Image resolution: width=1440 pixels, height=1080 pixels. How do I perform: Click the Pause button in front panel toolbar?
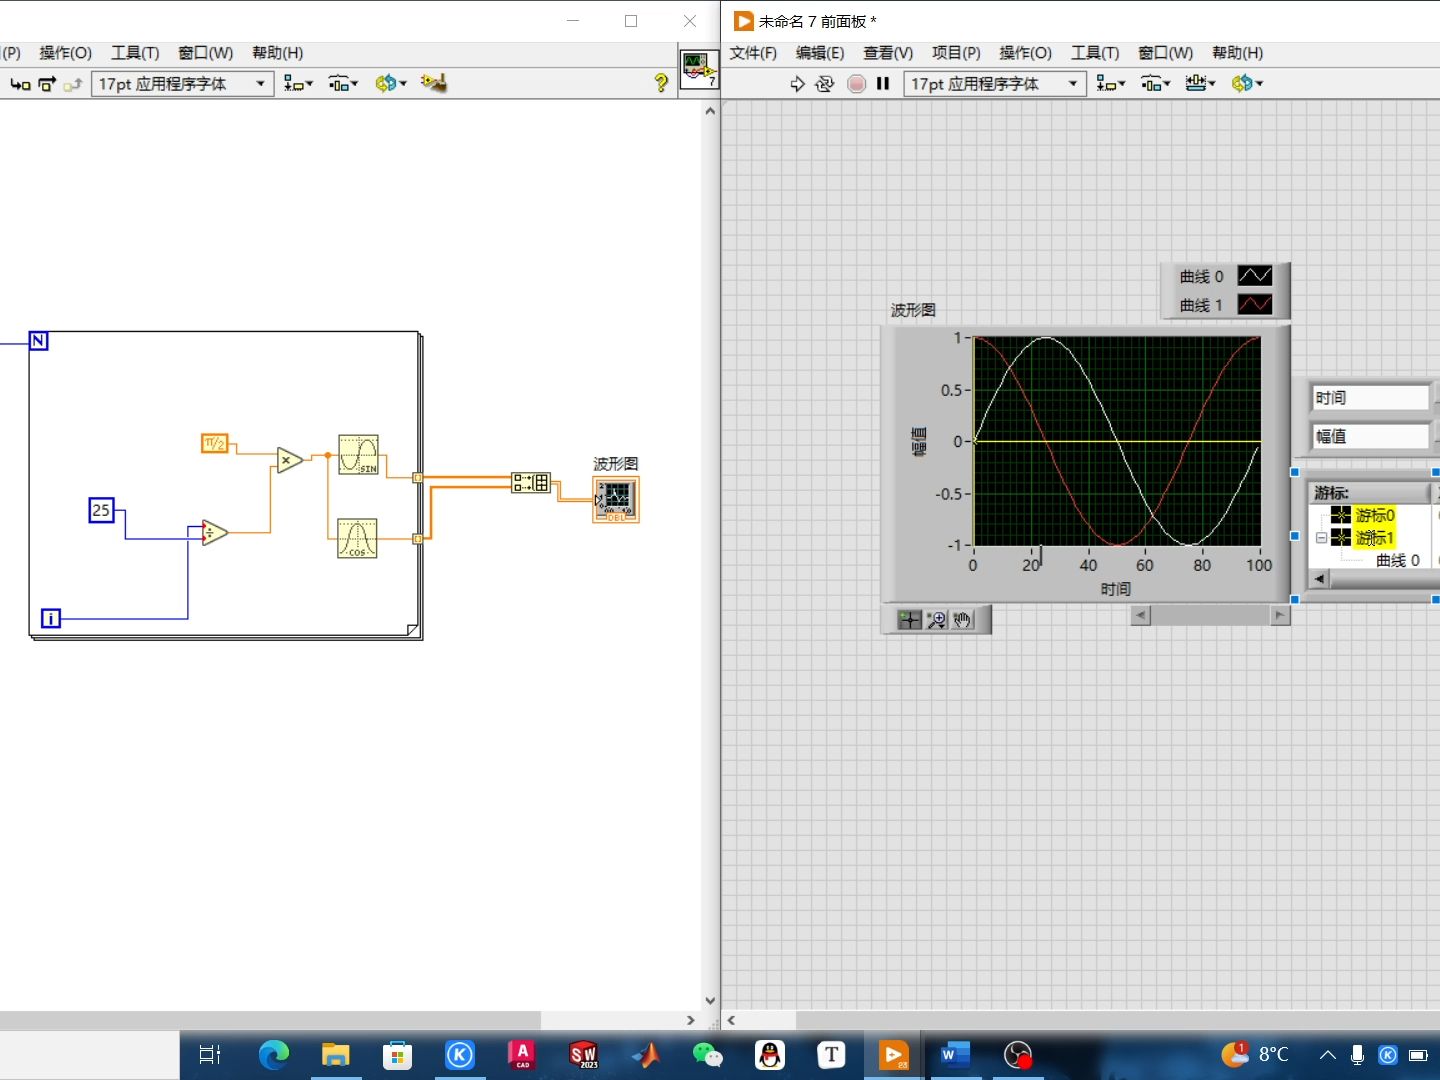coord(883,84)
